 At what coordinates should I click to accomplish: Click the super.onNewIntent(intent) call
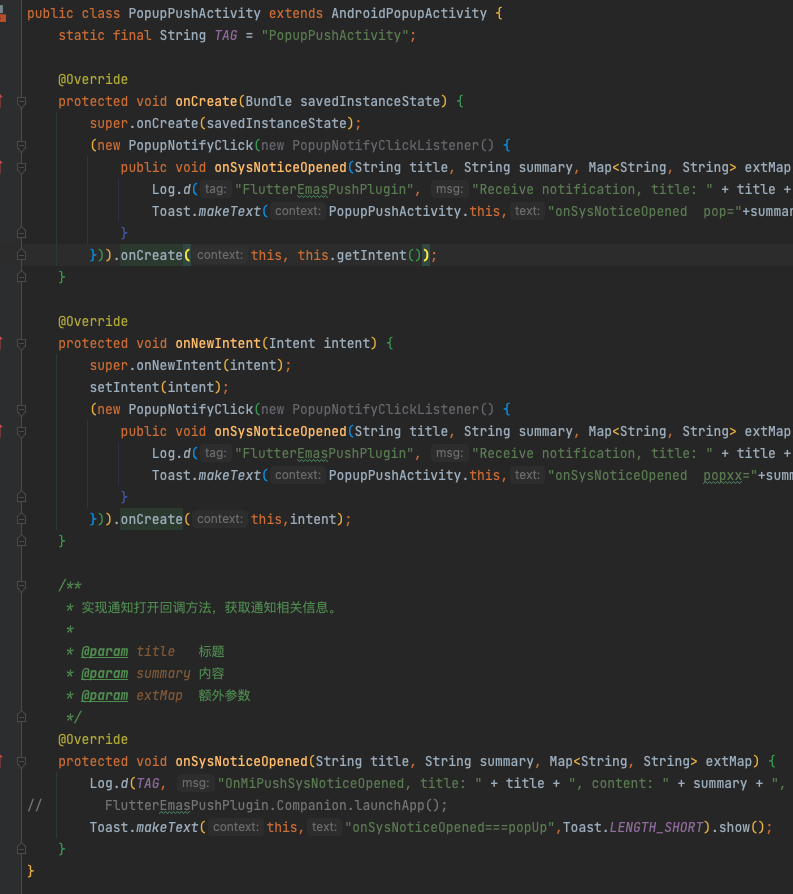point(186,365)
